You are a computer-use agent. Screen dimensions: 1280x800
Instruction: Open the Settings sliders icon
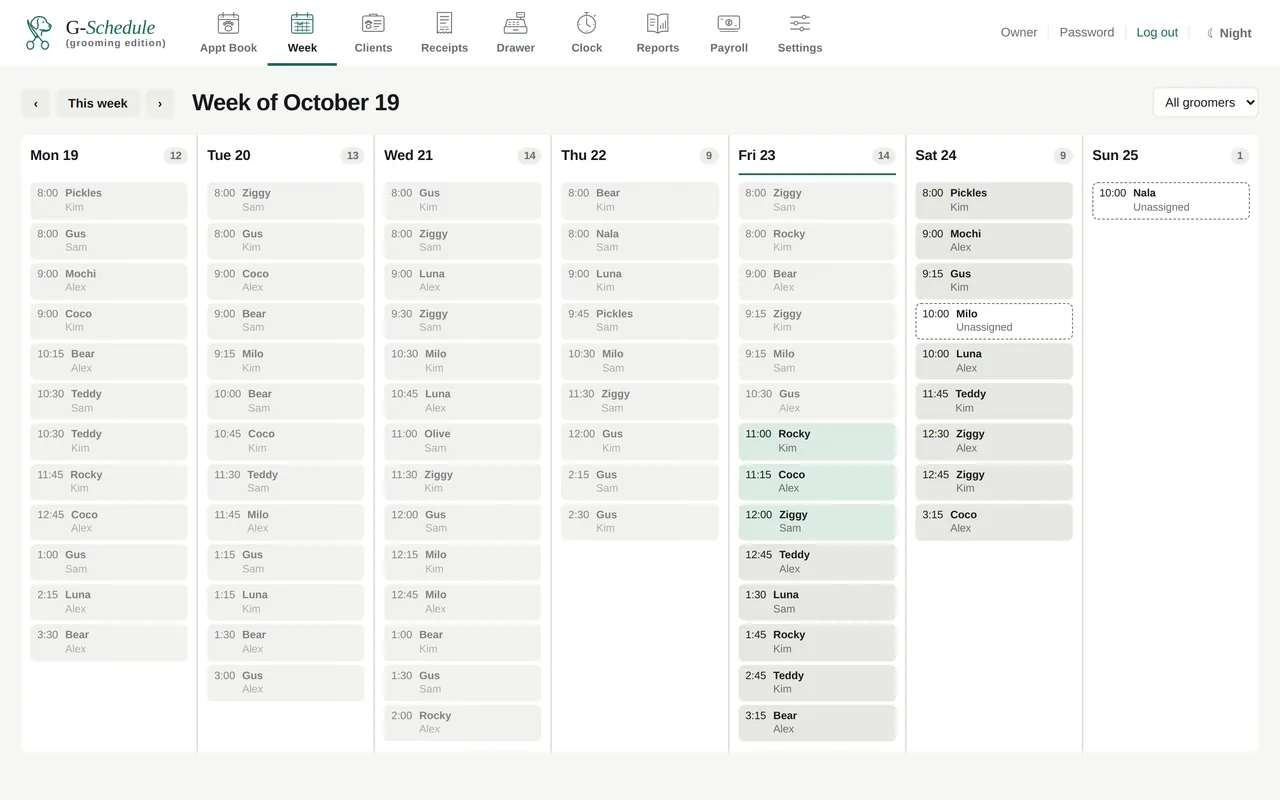coord(800,23)
